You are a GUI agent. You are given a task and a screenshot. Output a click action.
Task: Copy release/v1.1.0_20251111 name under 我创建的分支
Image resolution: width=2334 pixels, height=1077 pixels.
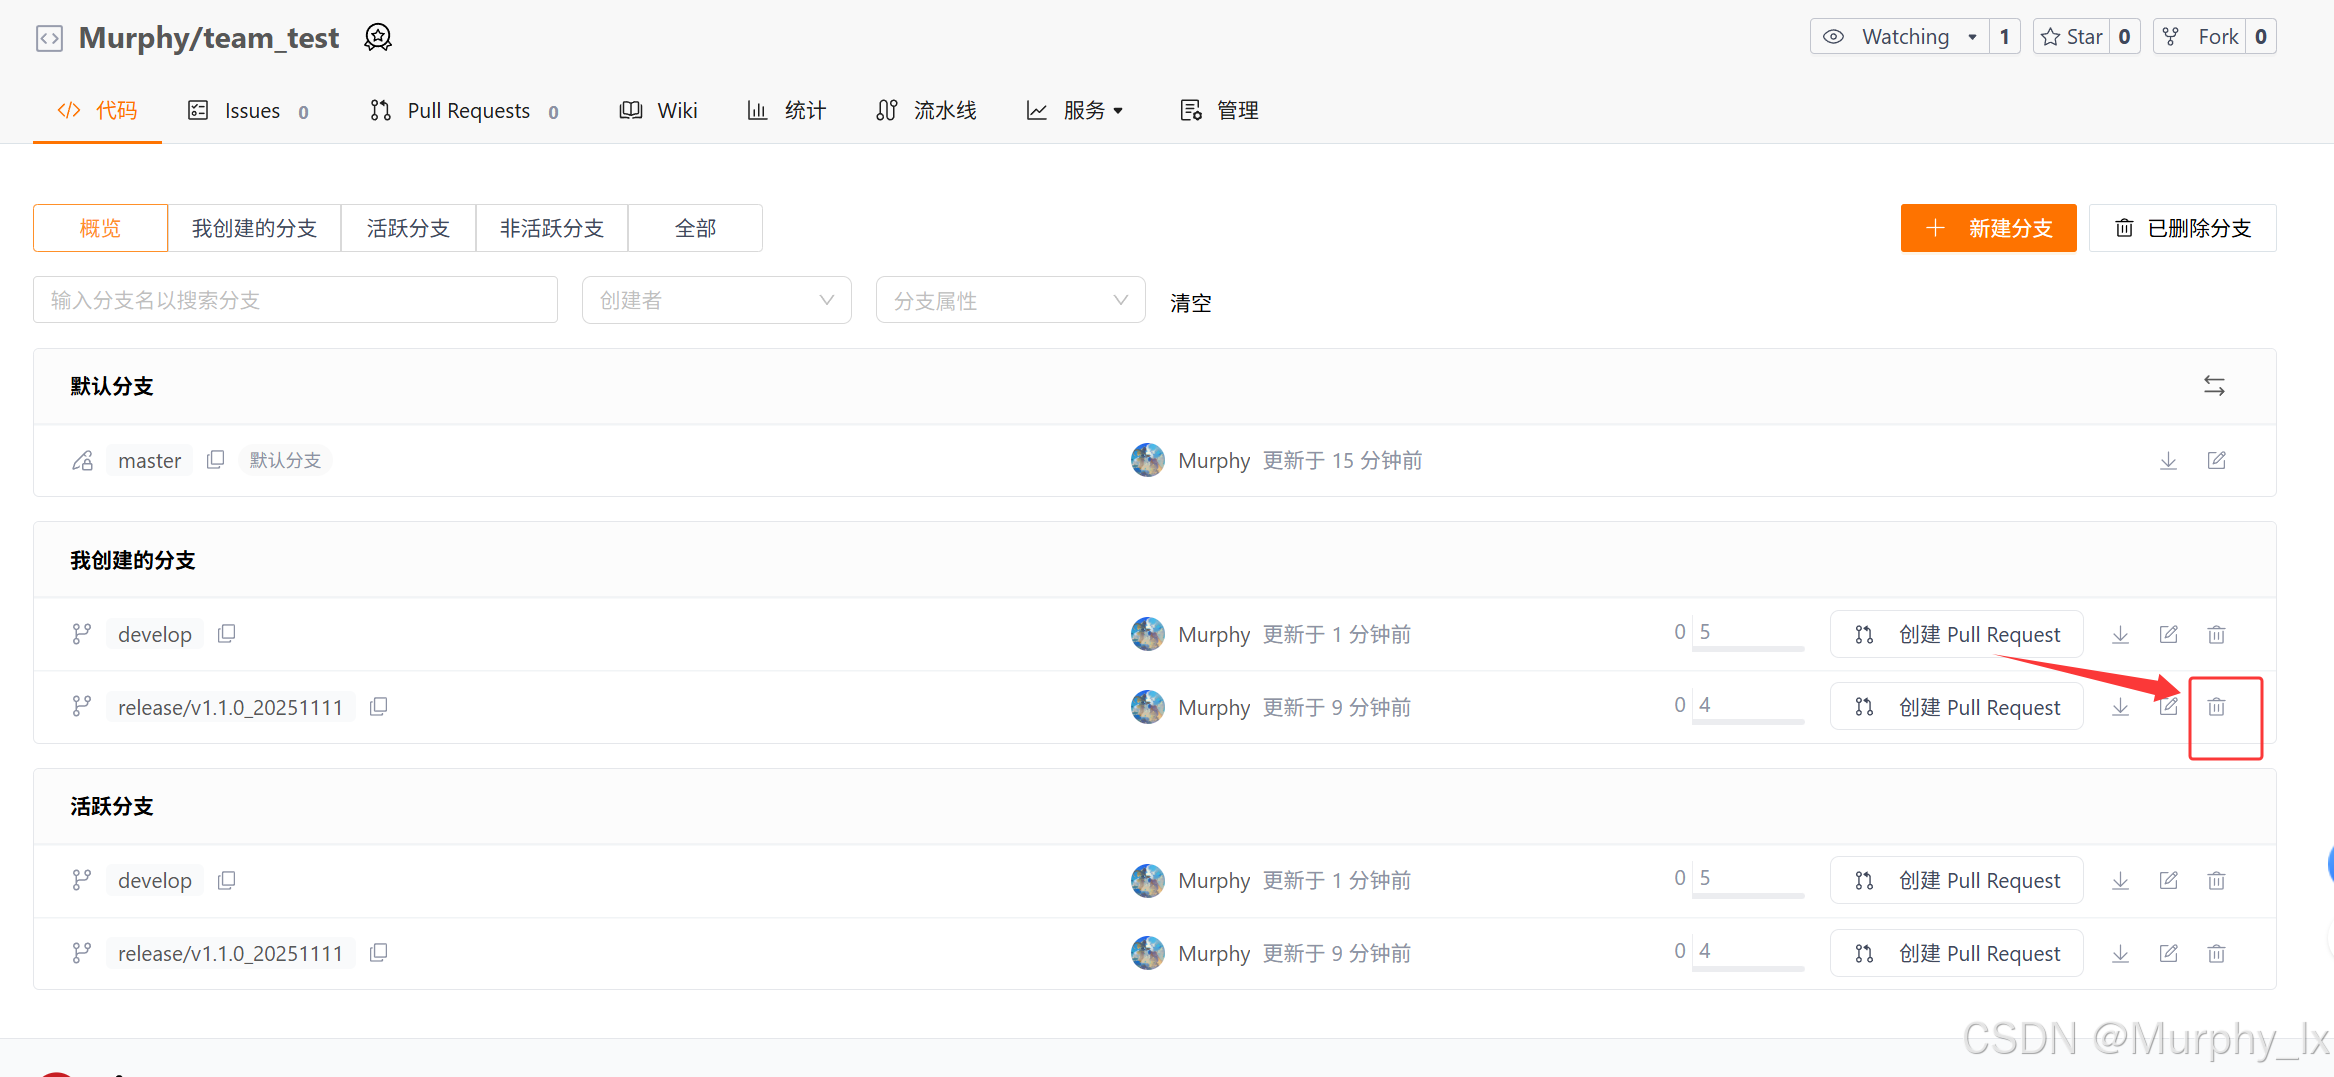coord(378,707)
